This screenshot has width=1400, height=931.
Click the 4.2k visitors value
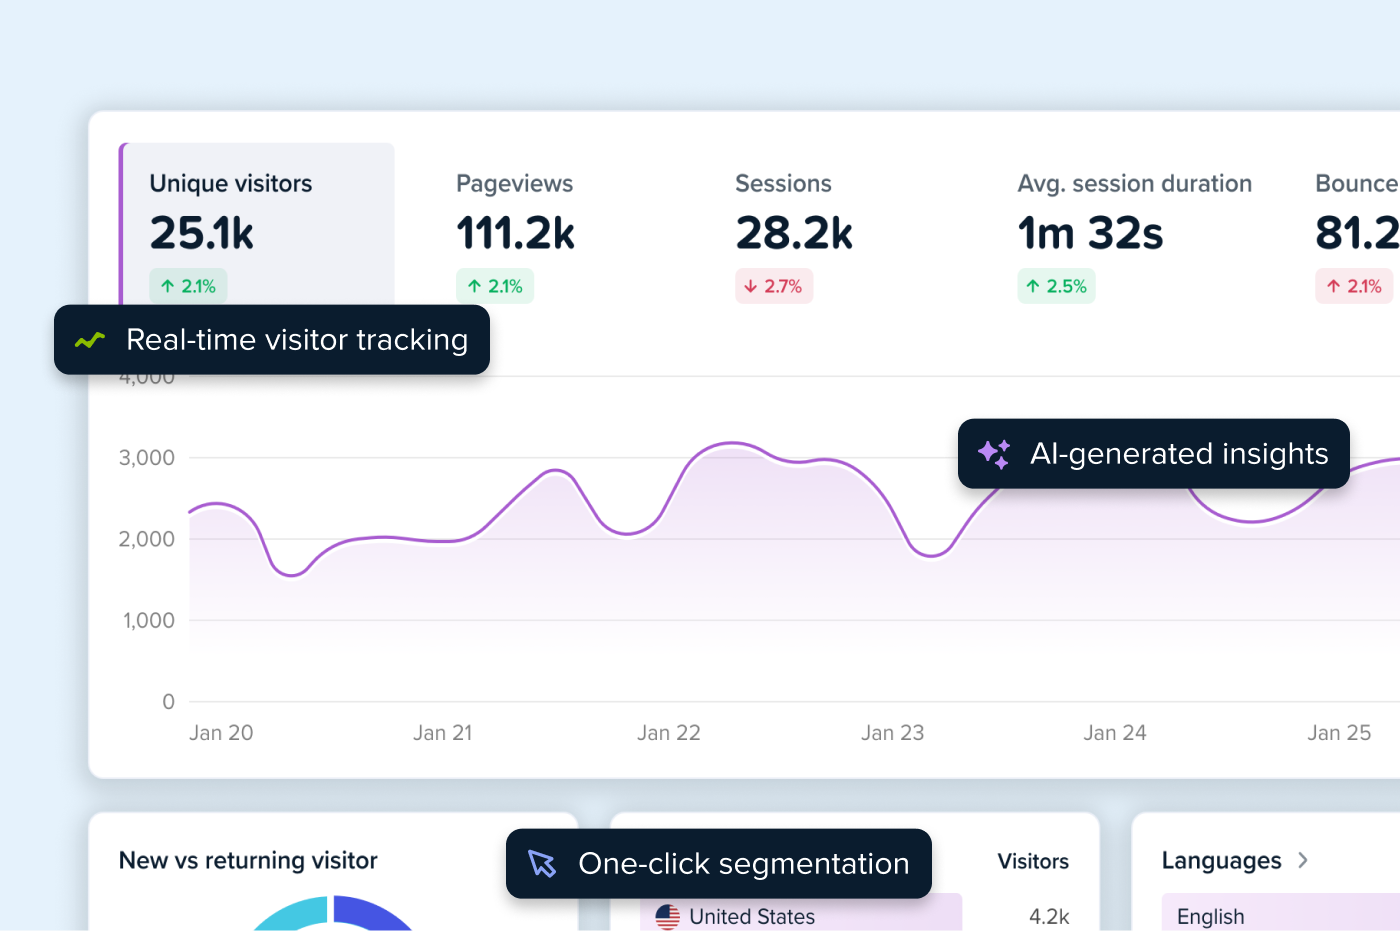[x=1050, y=916]
